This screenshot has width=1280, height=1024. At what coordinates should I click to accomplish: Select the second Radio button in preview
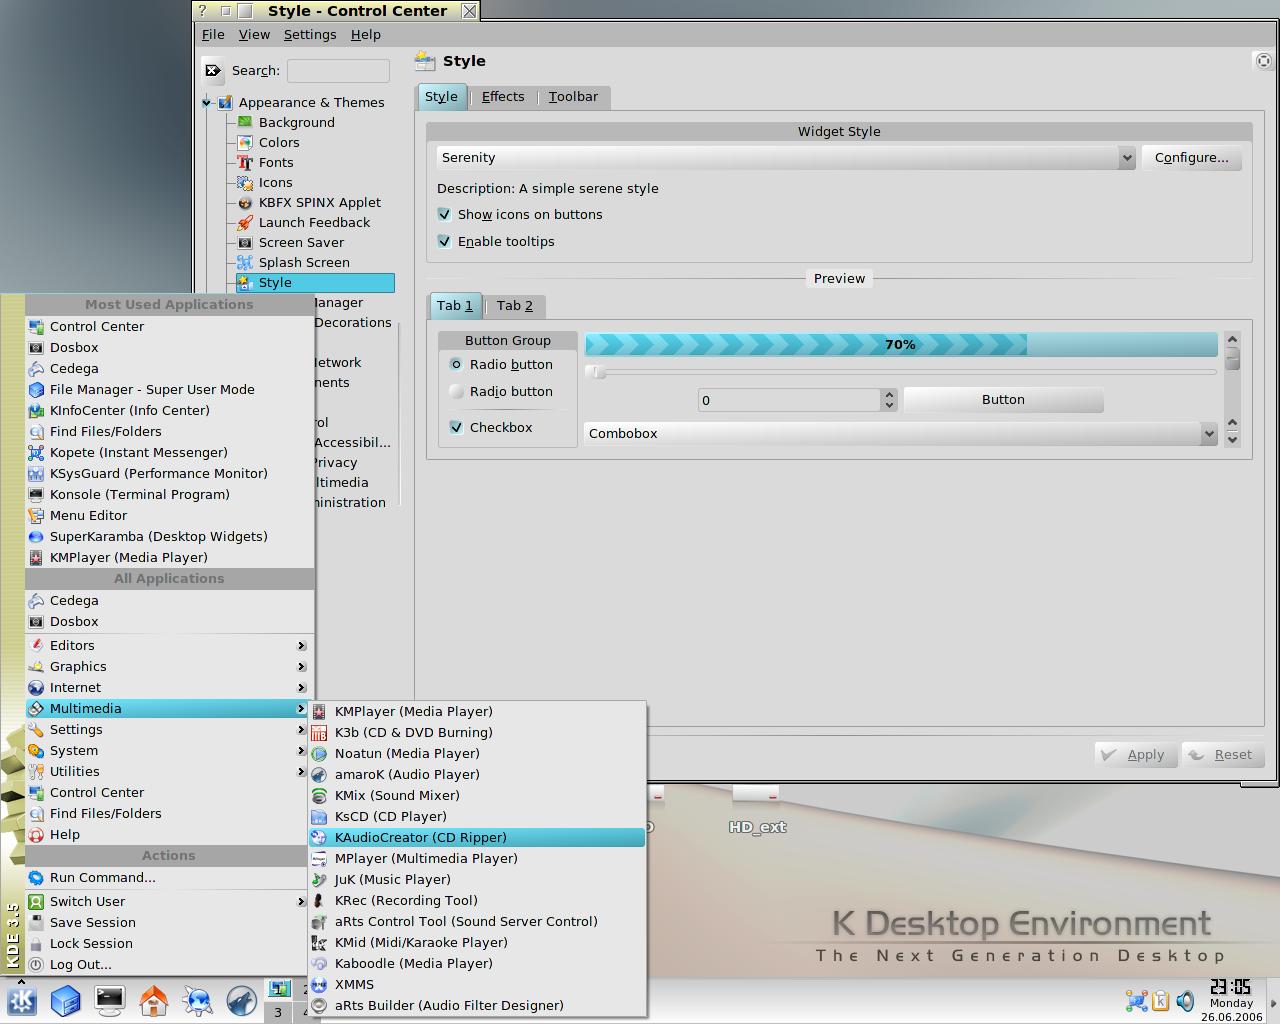(456, 392)
